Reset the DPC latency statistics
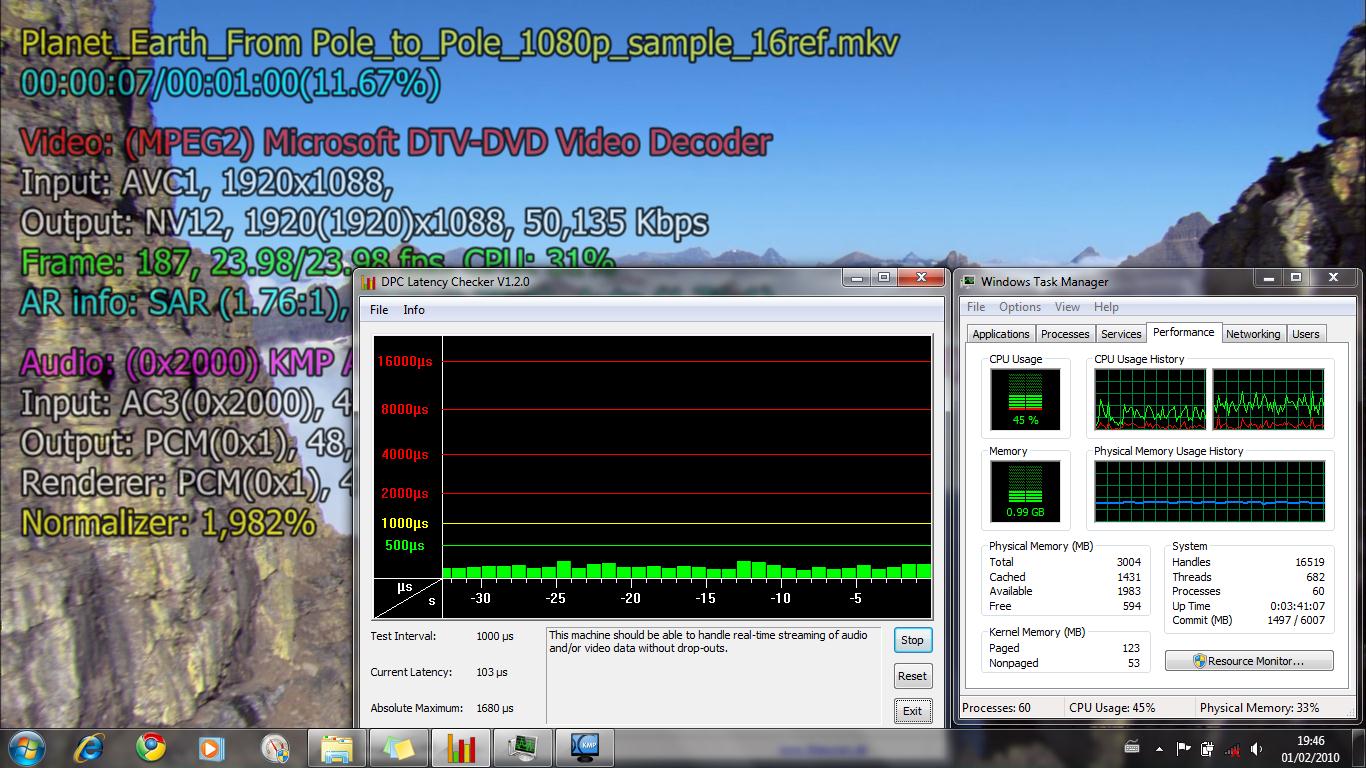The width and height of the screenshot is (1366, 768). [912, 676]
